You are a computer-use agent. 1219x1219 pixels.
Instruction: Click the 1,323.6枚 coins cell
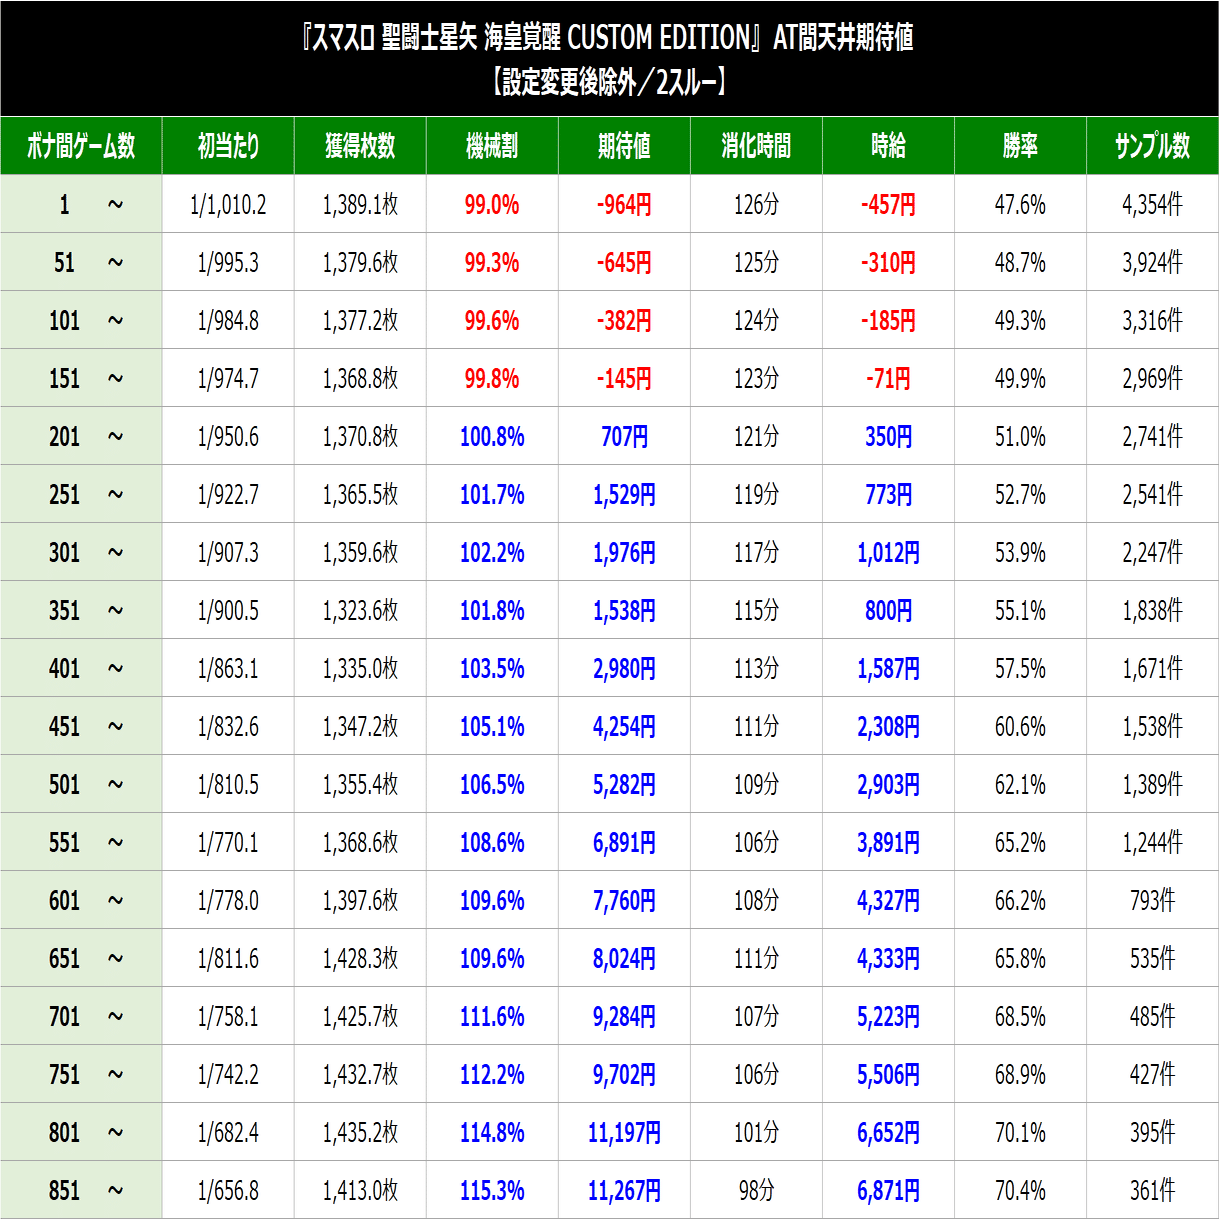pyautogui.click(x=360, y=611)
